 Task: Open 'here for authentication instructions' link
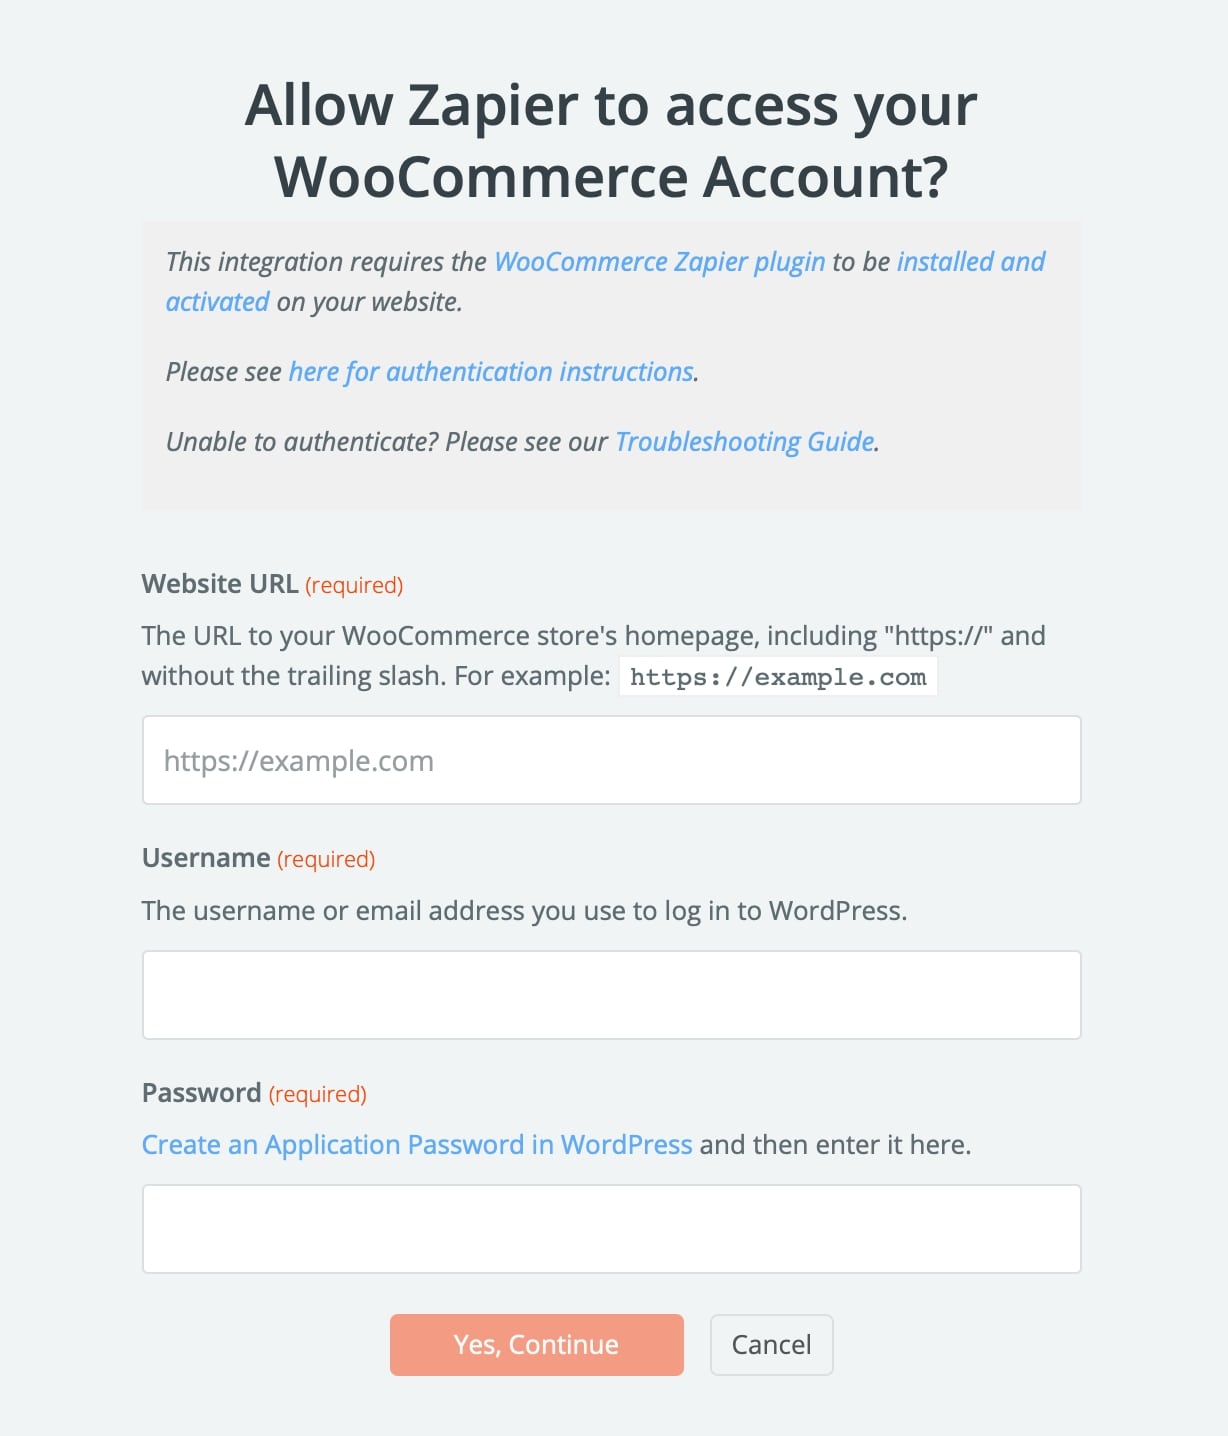[x=491, y=372]
